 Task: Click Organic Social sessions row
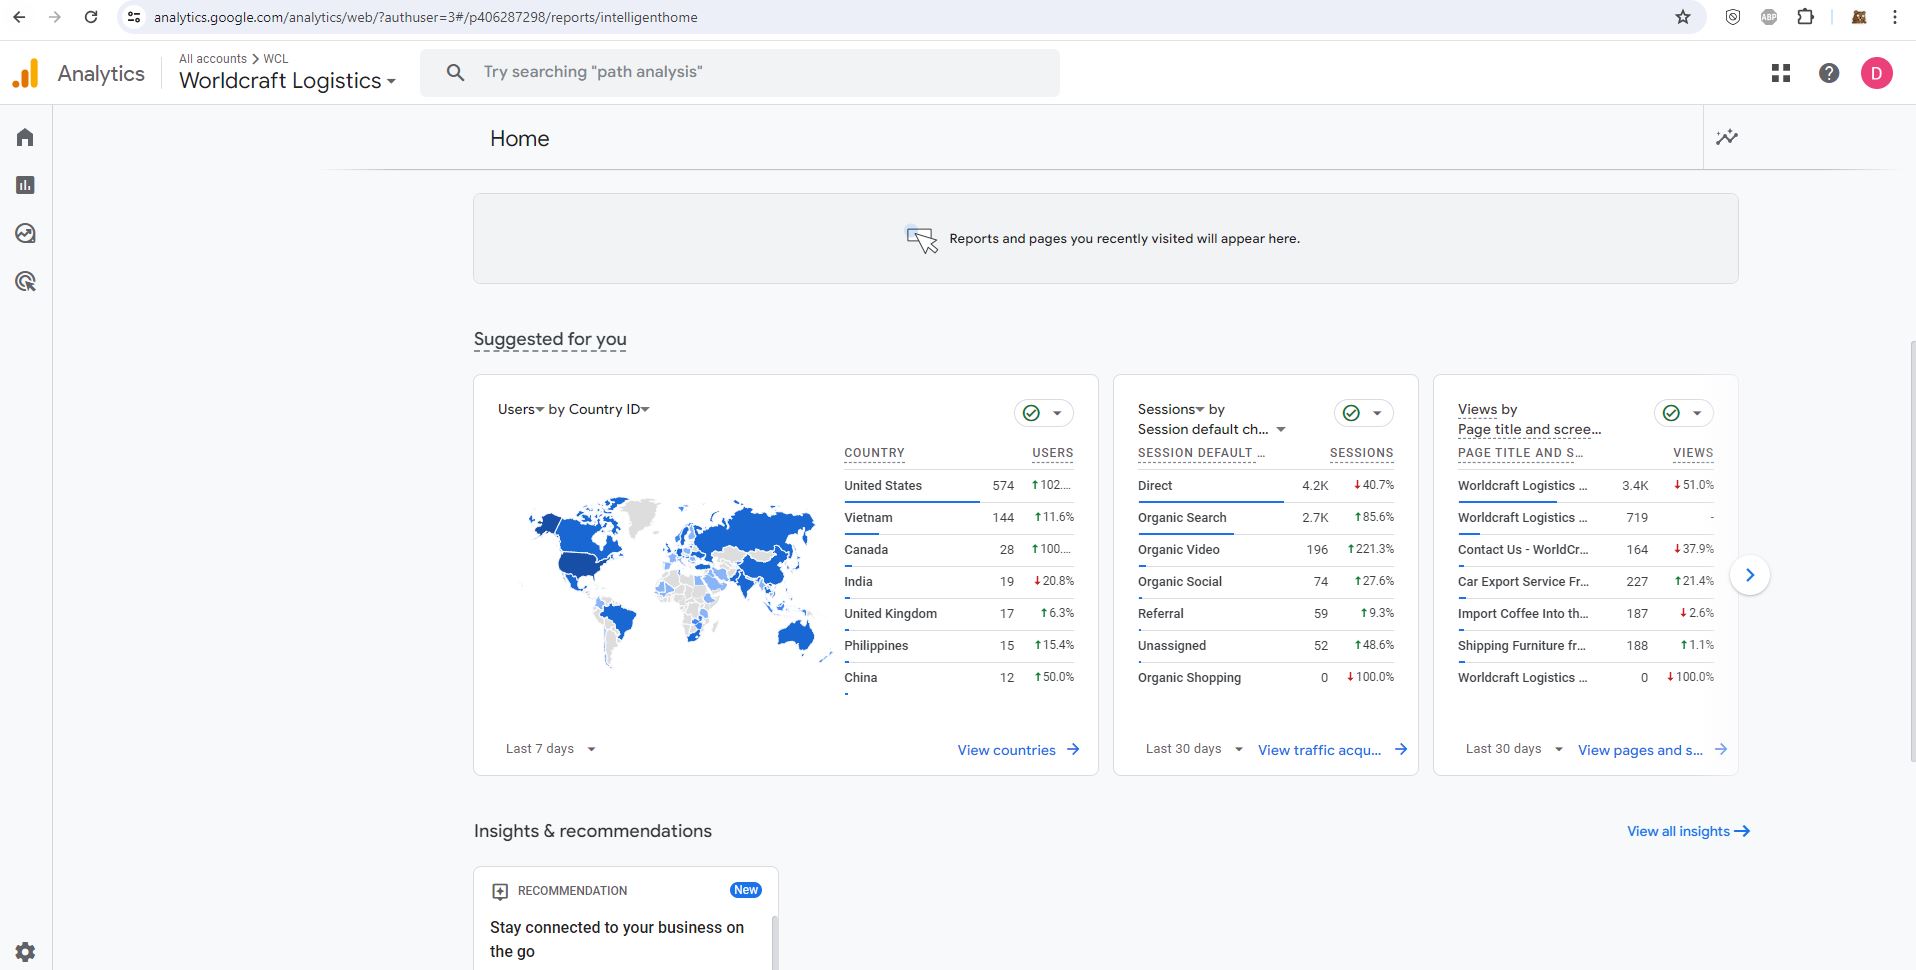click(x=1265, y=582)
